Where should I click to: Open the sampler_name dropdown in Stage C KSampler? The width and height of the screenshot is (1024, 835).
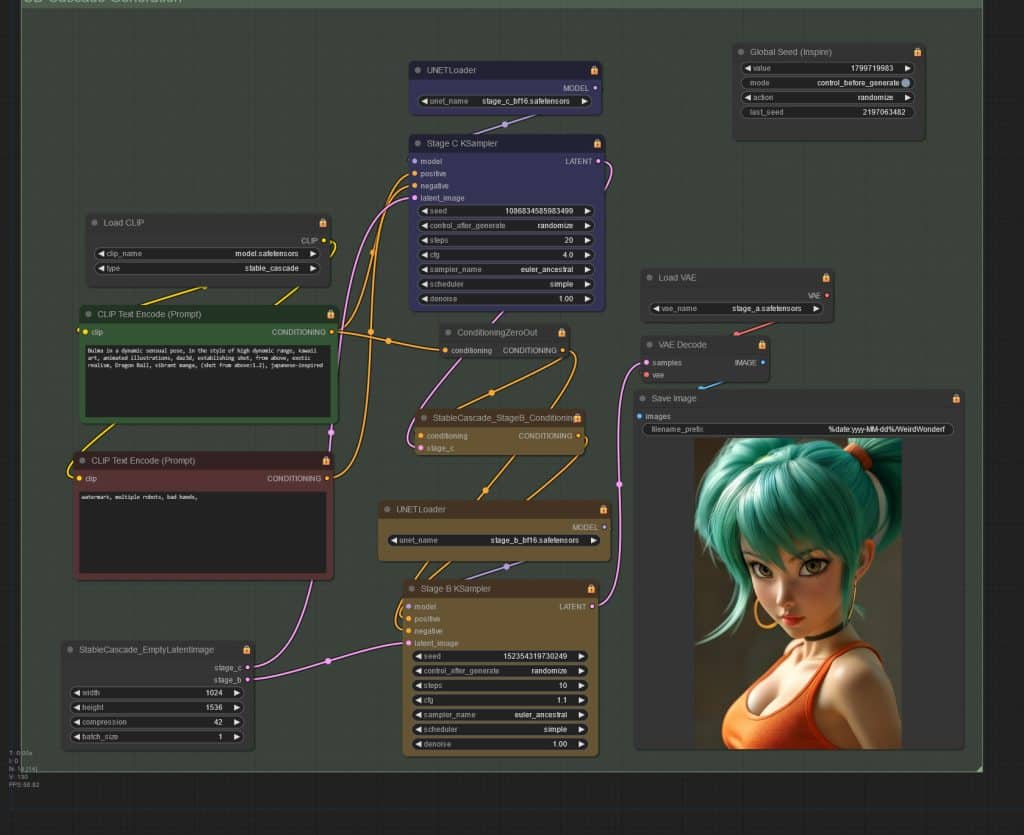(x=506, y=270)
